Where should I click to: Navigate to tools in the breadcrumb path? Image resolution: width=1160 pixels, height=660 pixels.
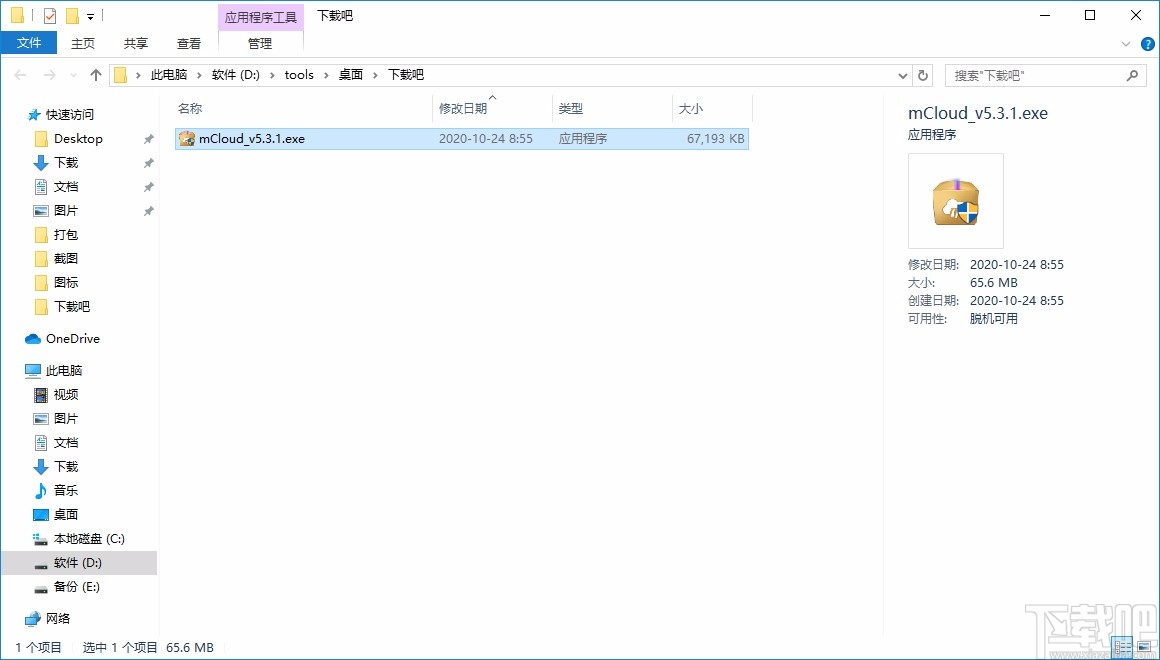[x=299, y=74]
